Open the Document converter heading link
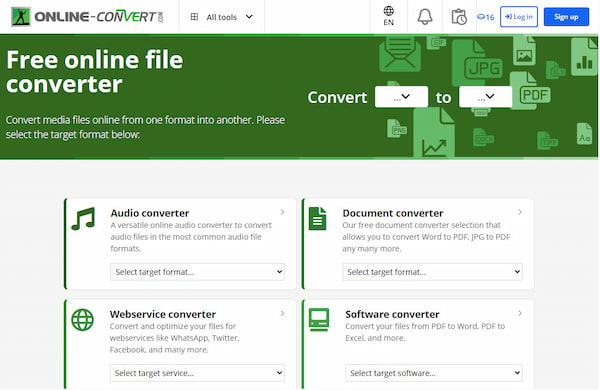This screenshot has height=390, width=600. pos(393,213)
